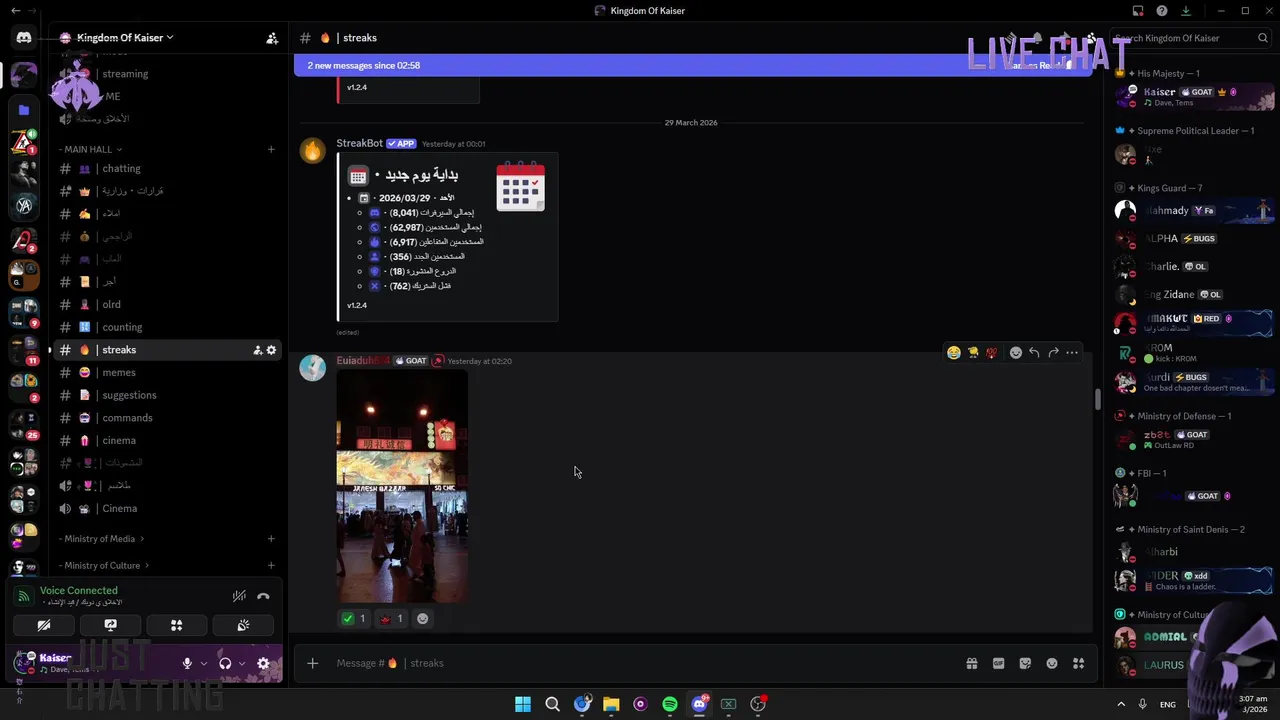Show hidden system tray icons
This screenshot has width=1280, height=720.
tap(1120, 704)
